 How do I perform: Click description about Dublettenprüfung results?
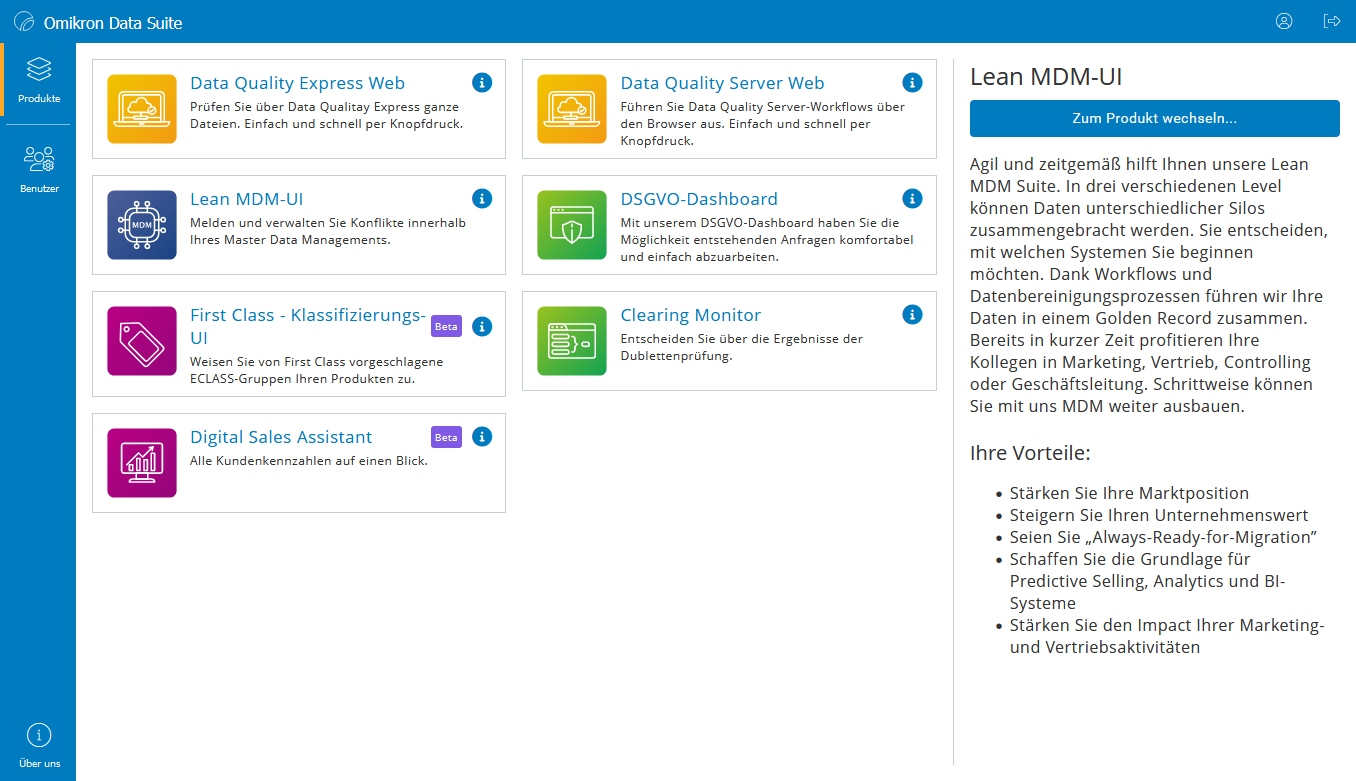[741, 347]
